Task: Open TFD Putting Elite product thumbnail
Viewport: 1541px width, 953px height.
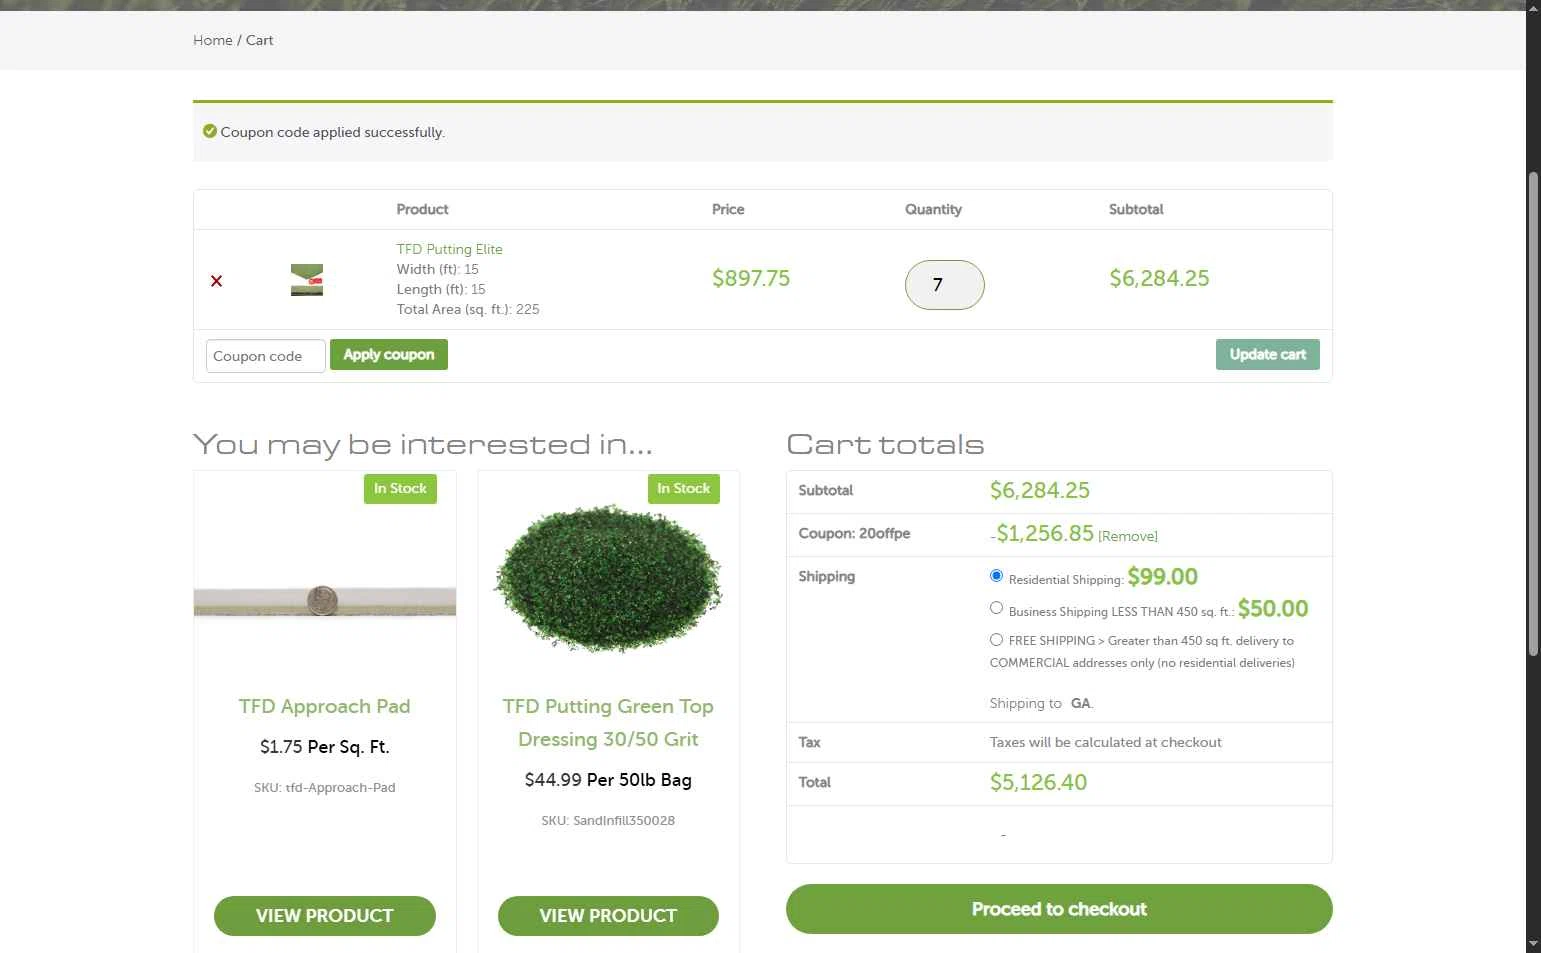Action: pyautogui.click(x=307, y=280)
